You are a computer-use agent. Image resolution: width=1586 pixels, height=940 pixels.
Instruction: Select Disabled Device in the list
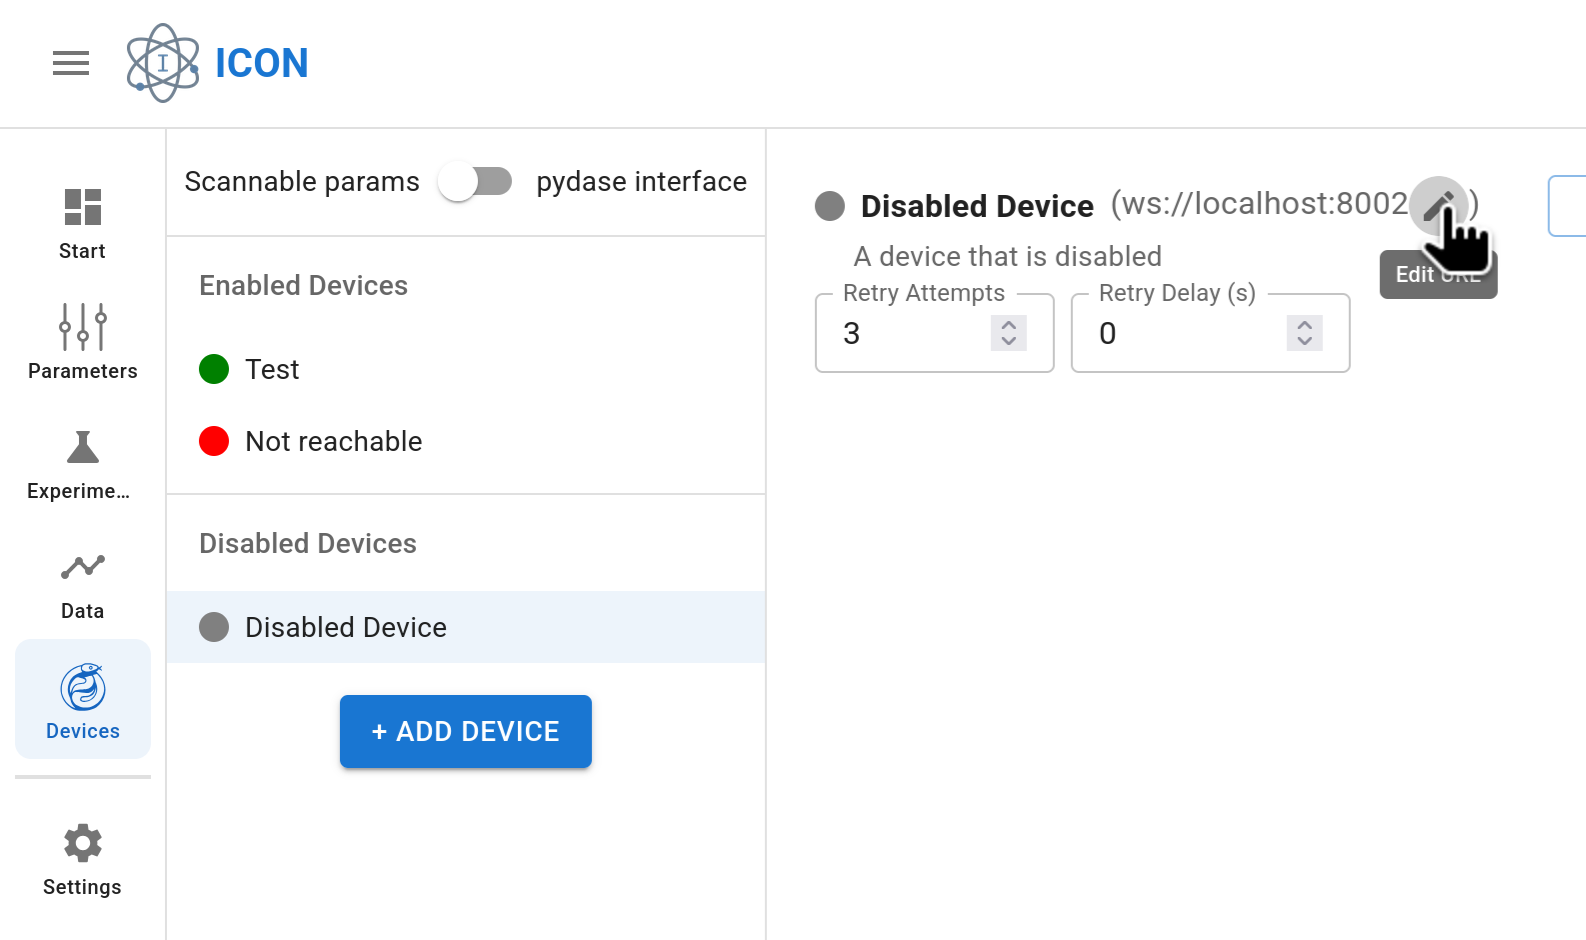coord(345,628)
